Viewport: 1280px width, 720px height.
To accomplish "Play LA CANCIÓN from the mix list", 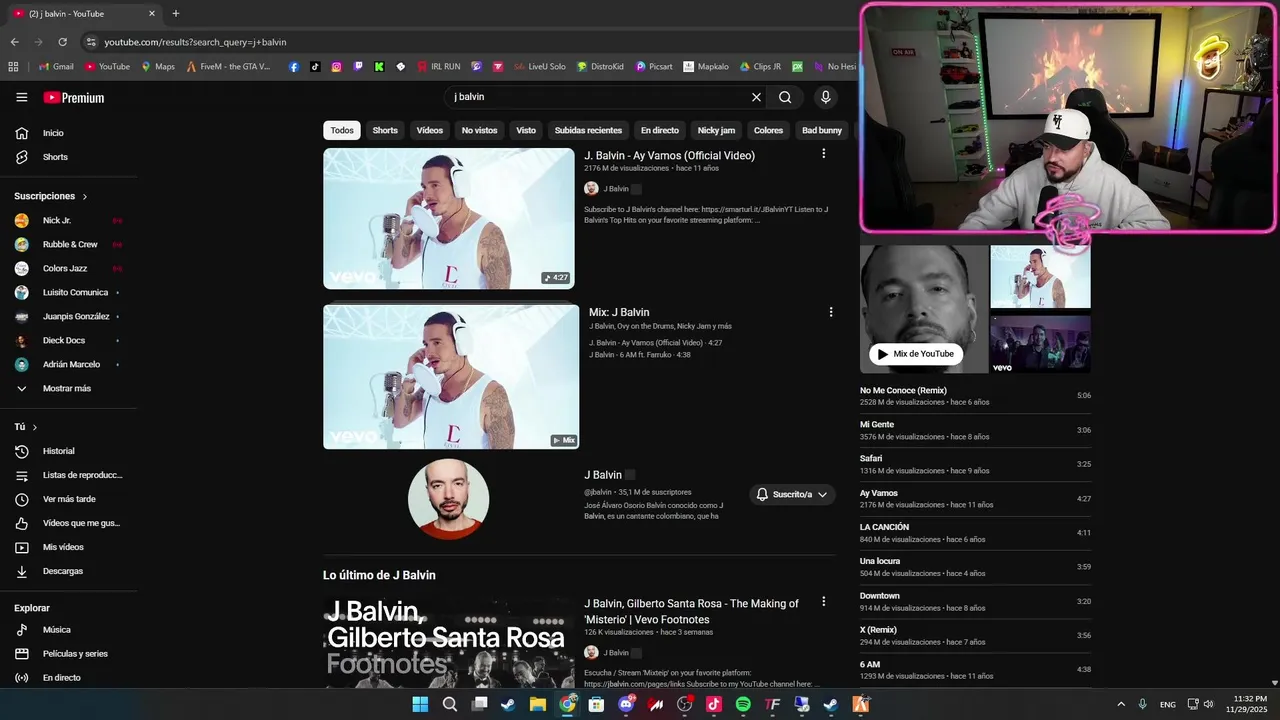I will tap(975, 533).
